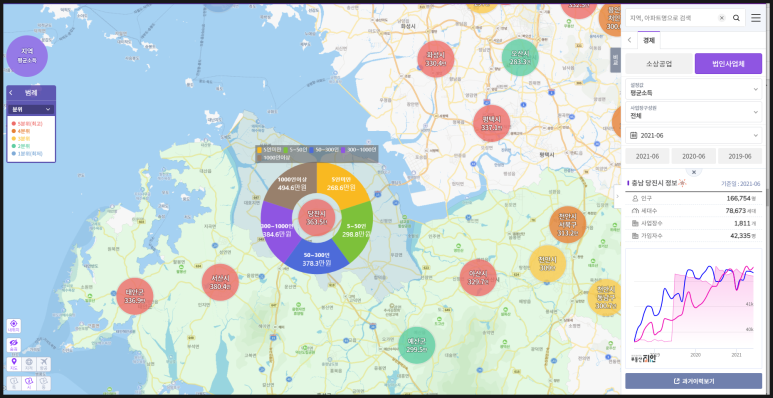The height and width of the screenshot is (398, 773).
Task: Open the hamburger menu icon
Action: coord(756,18)
